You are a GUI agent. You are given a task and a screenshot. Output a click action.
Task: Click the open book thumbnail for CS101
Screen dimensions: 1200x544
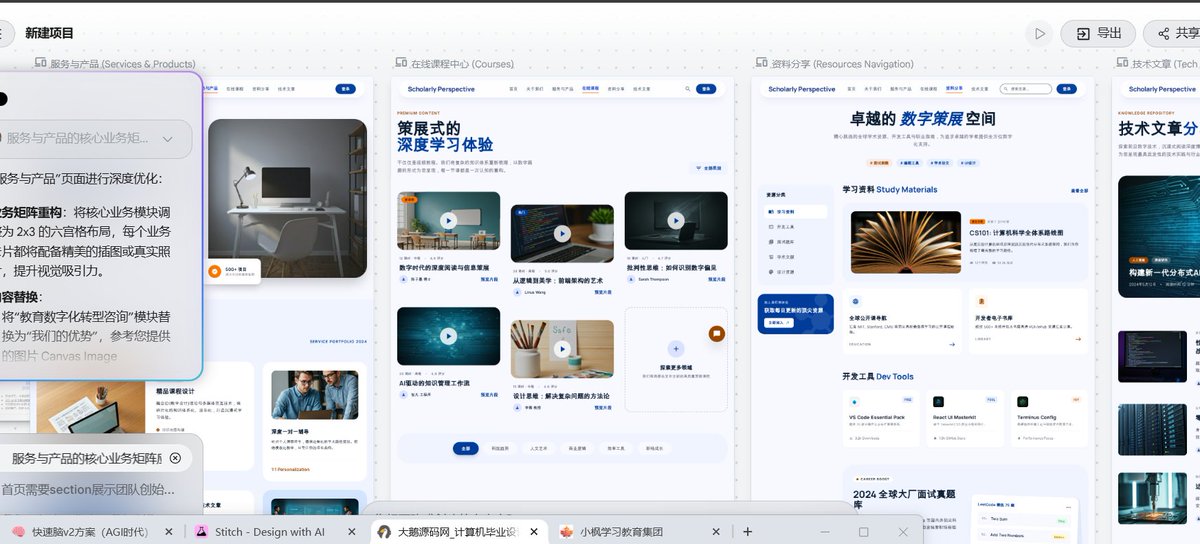coord(907,242)
